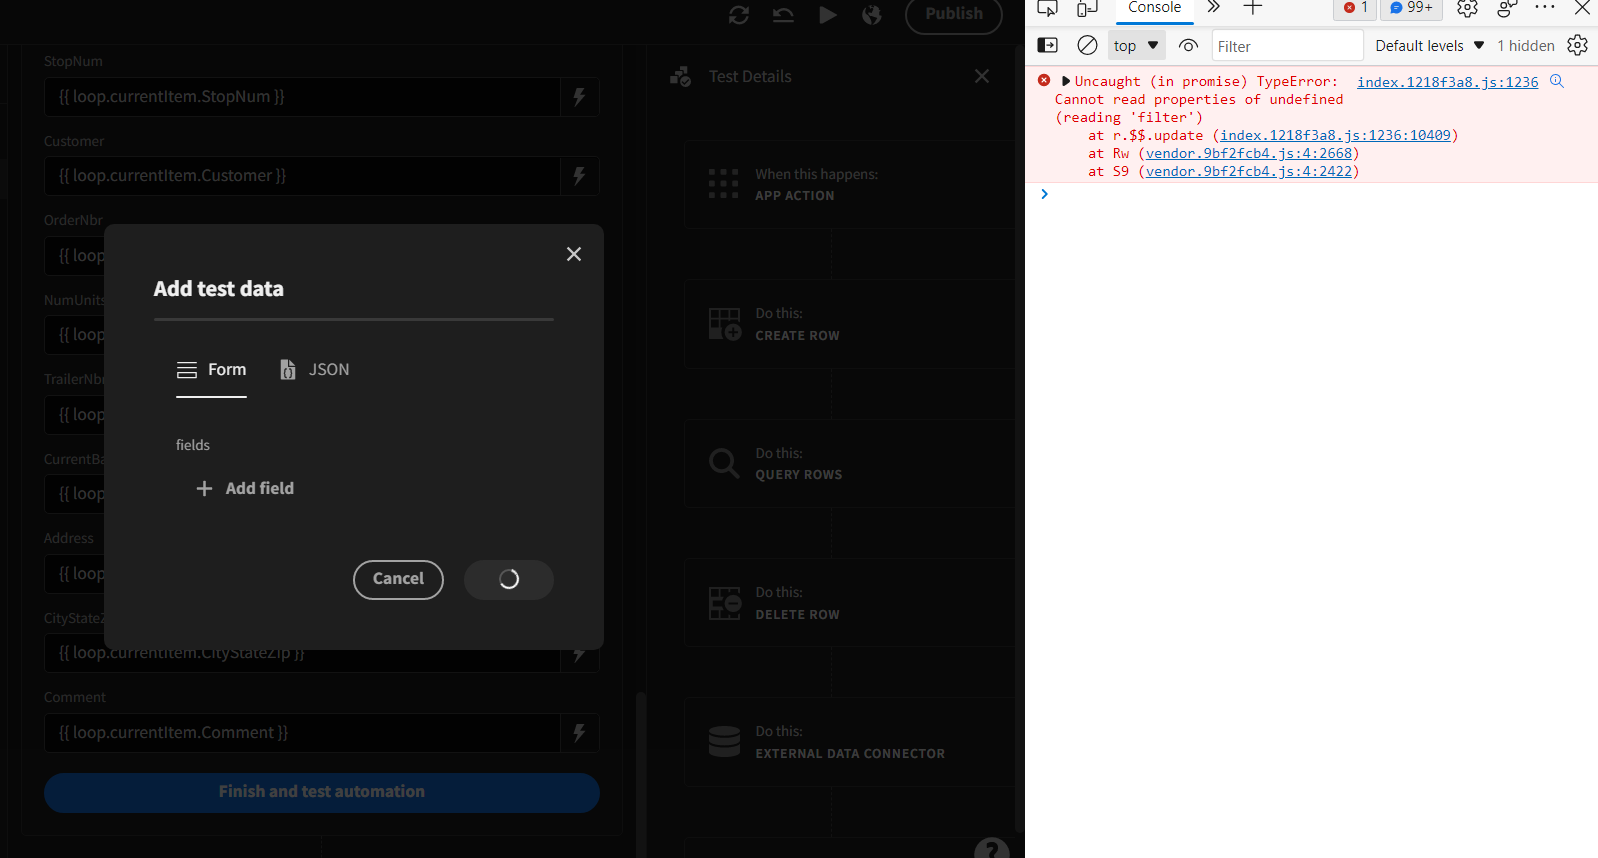Screen dimensions: 1598x858
Task: Click the Test Details blocks icon
Action: point(681,77)
